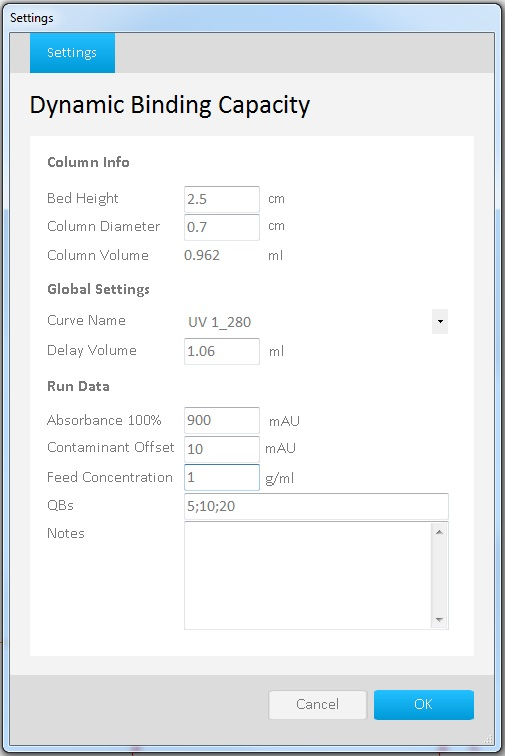Screen dimensions: 505x756
Task: Click the Cancel button
Action: (x=317, y=704)
